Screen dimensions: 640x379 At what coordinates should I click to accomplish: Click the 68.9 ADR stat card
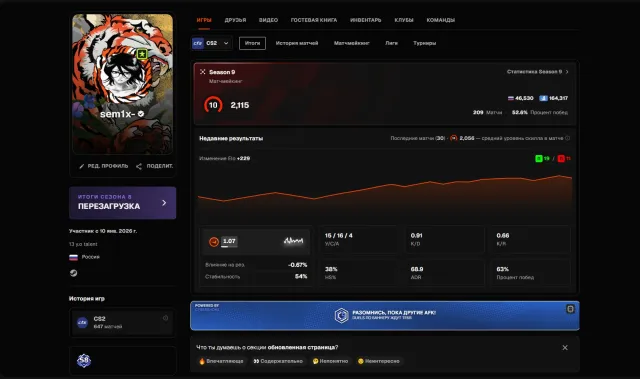444,273
